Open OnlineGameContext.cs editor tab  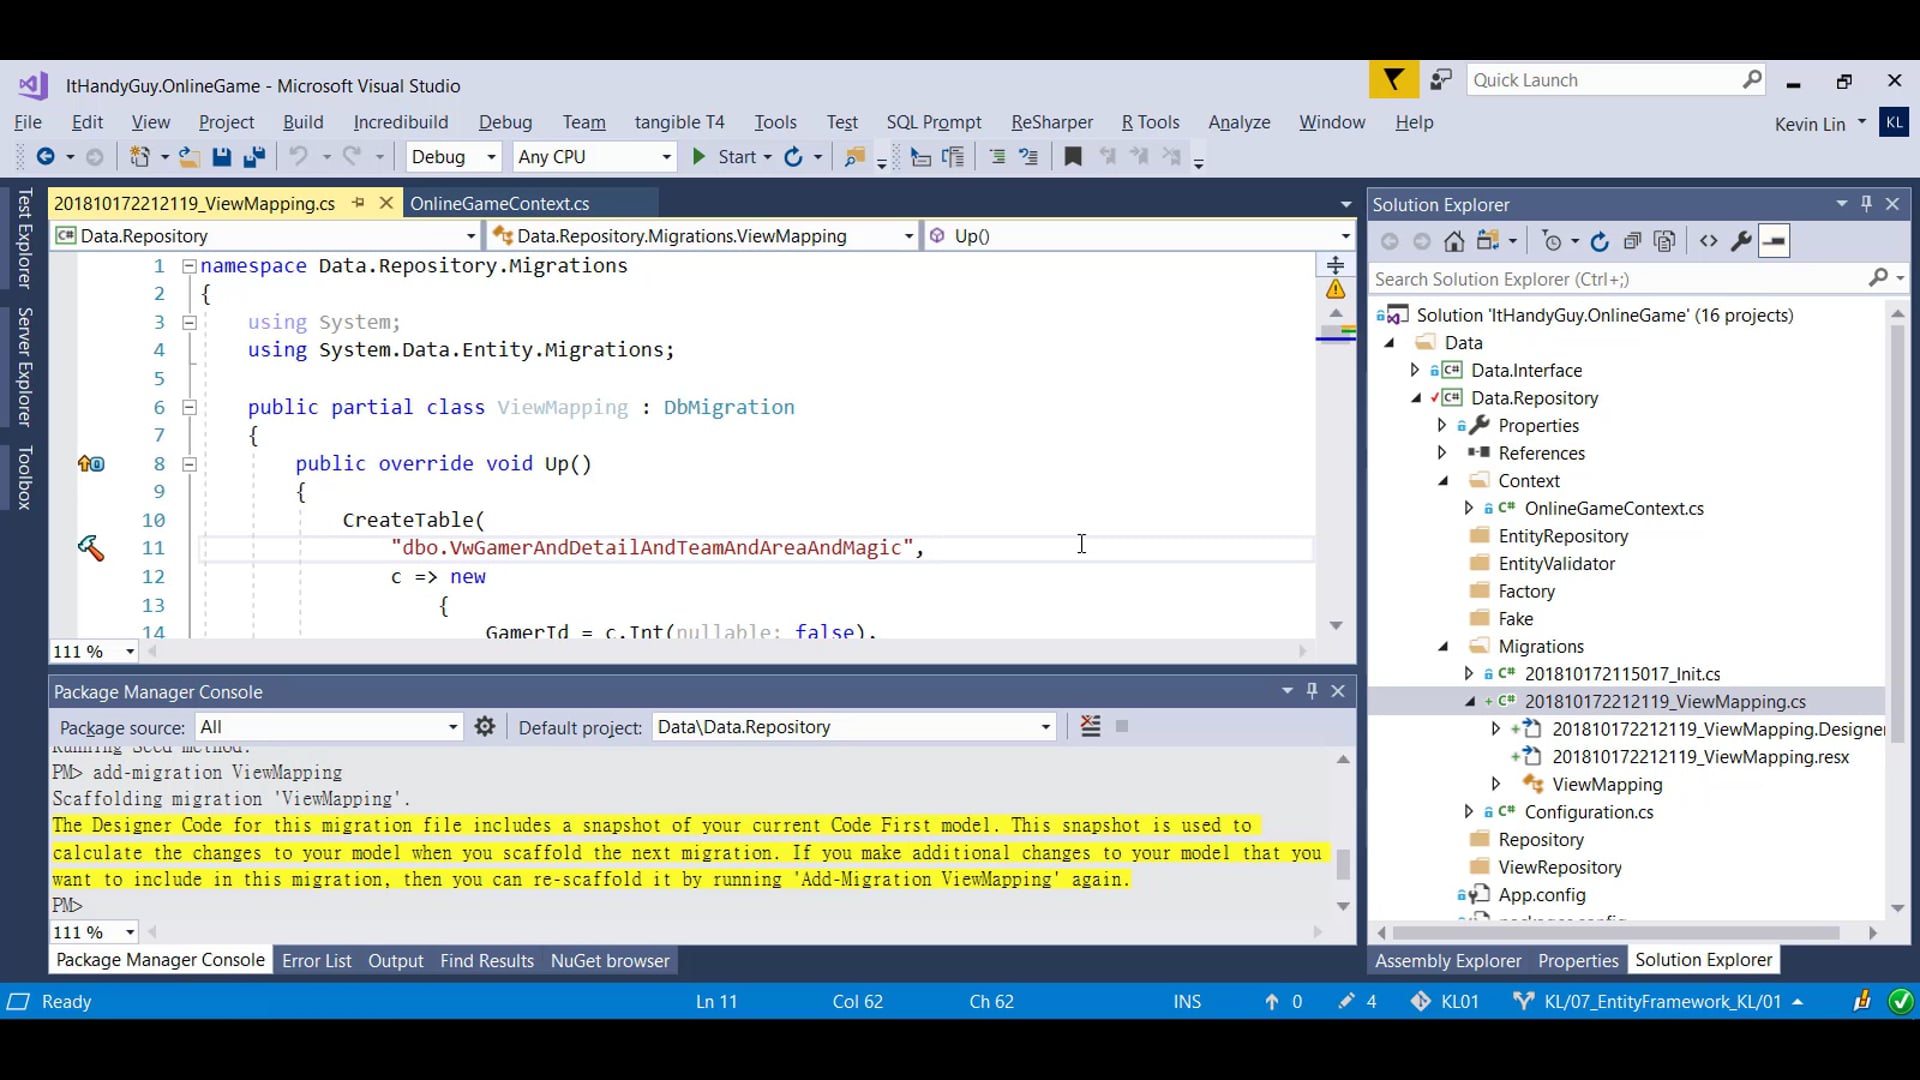(499, 203)
